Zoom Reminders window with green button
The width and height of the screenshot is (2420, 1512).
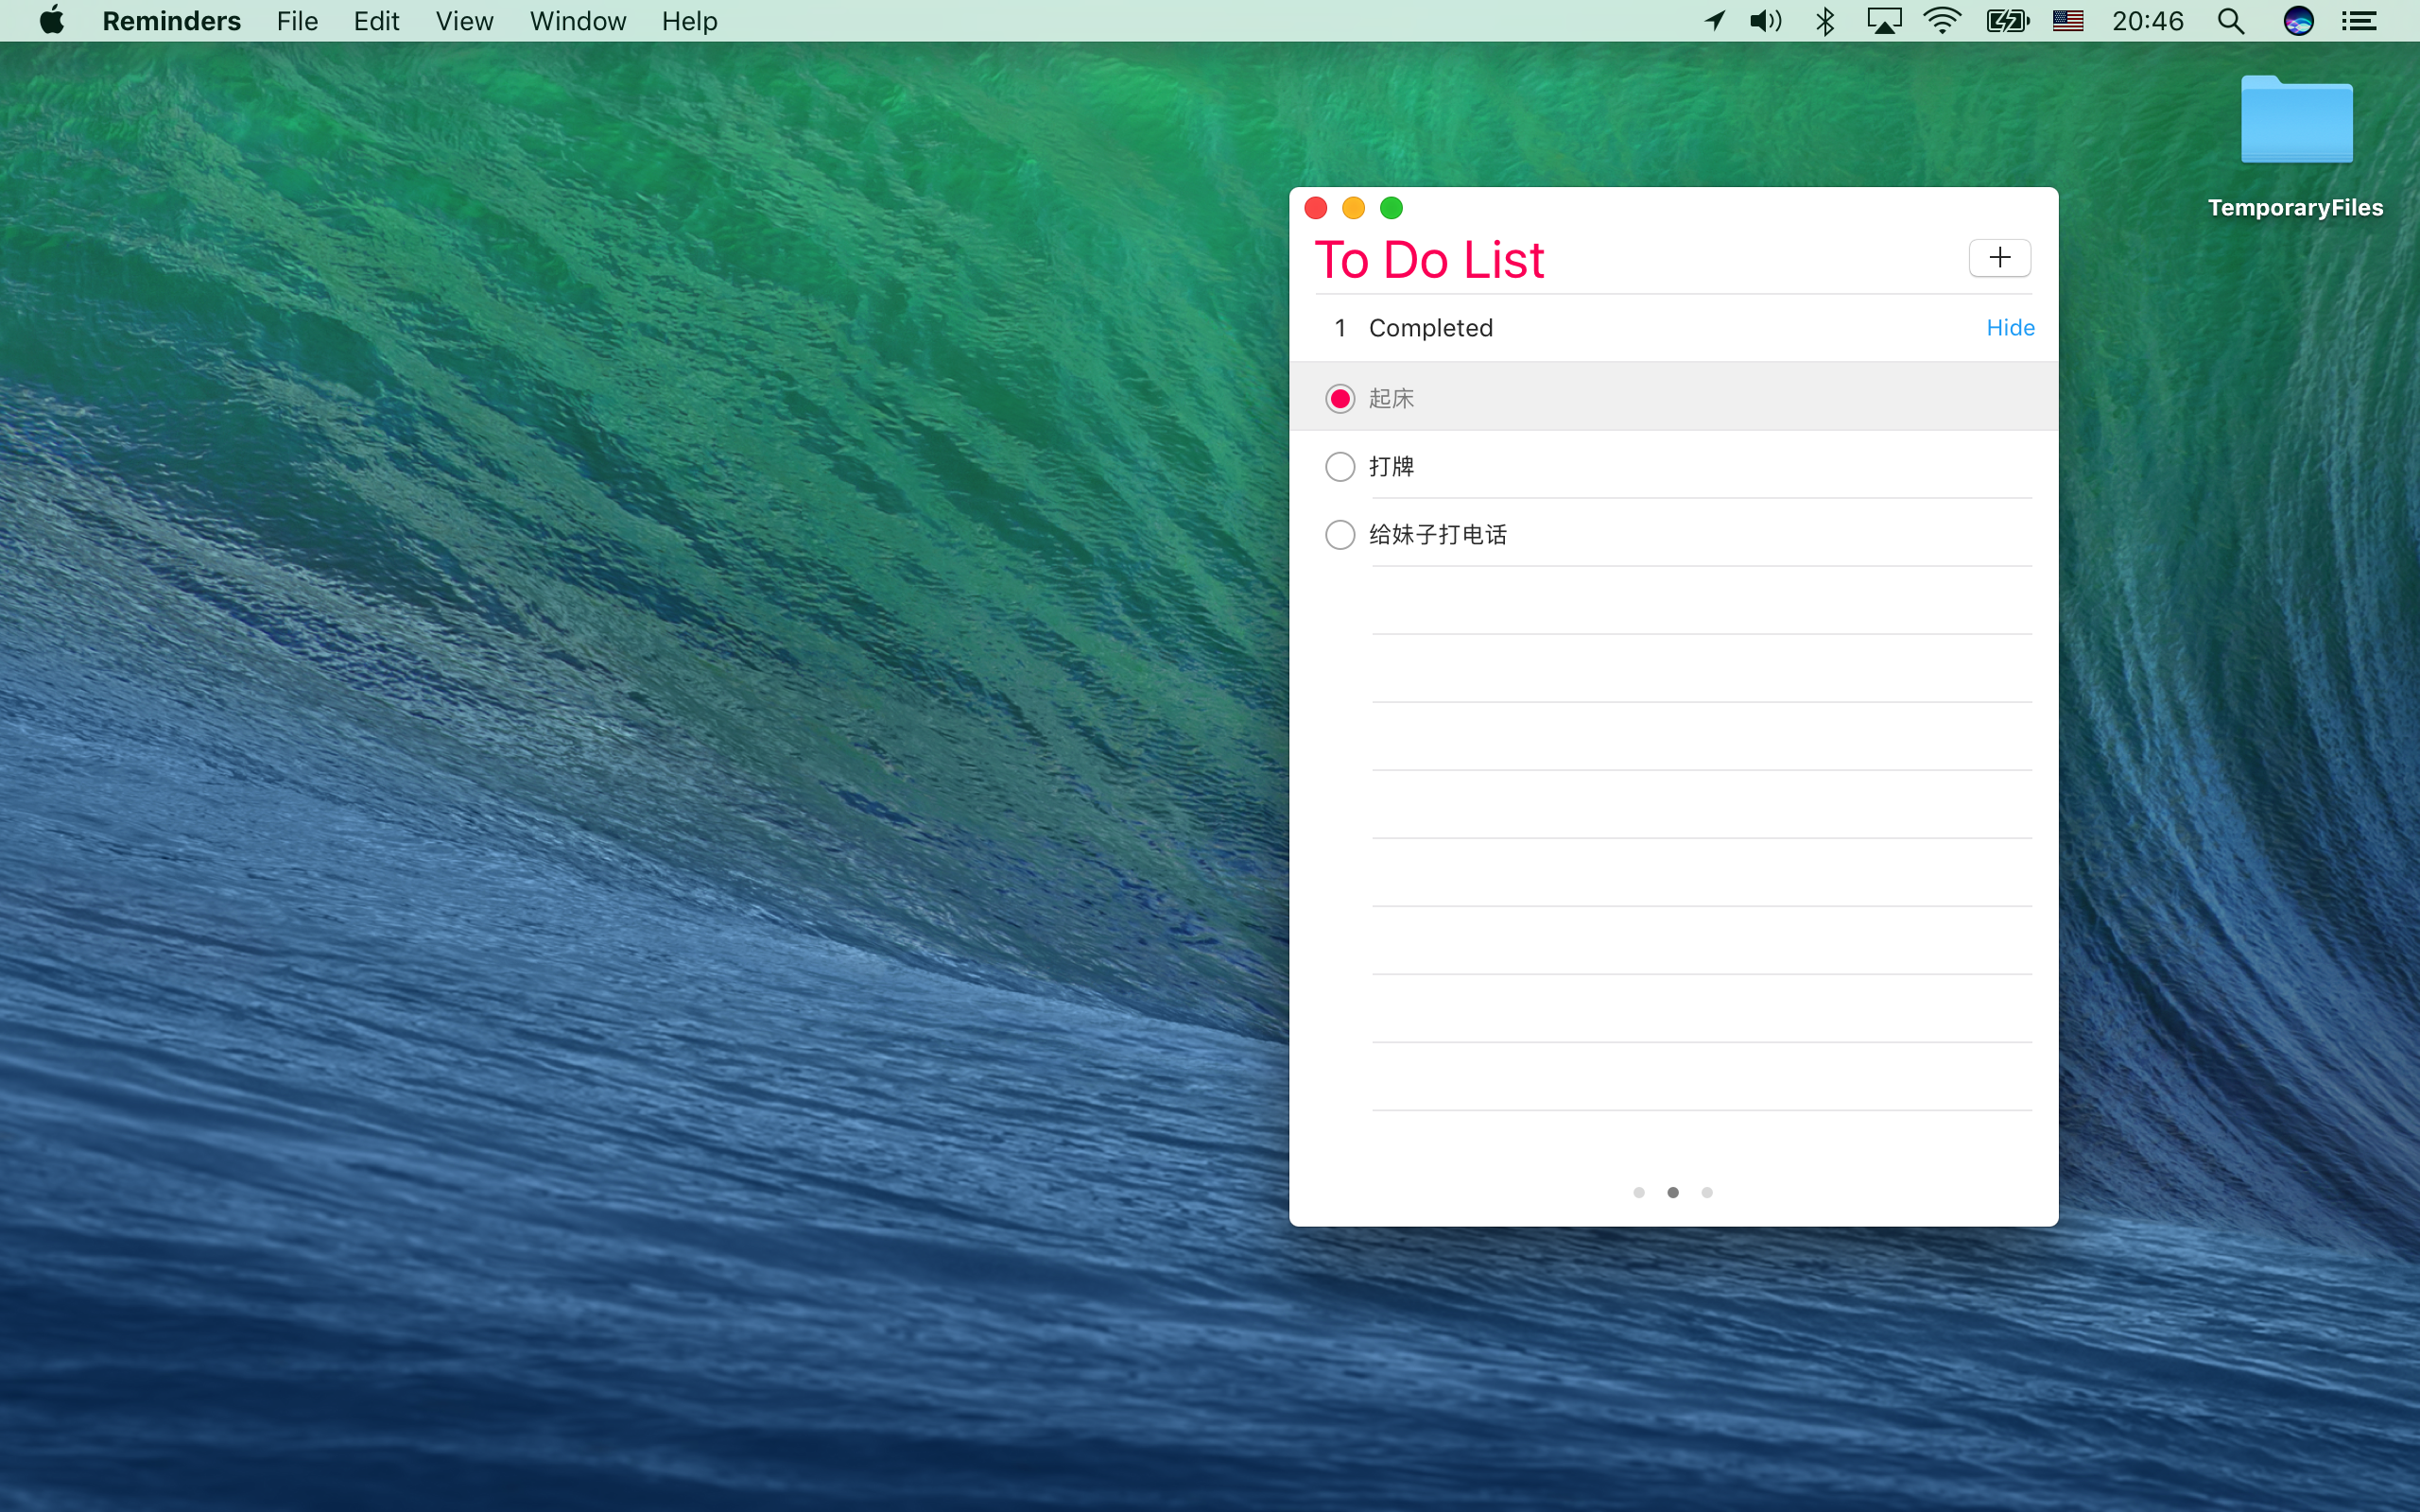click(1391, 208)
